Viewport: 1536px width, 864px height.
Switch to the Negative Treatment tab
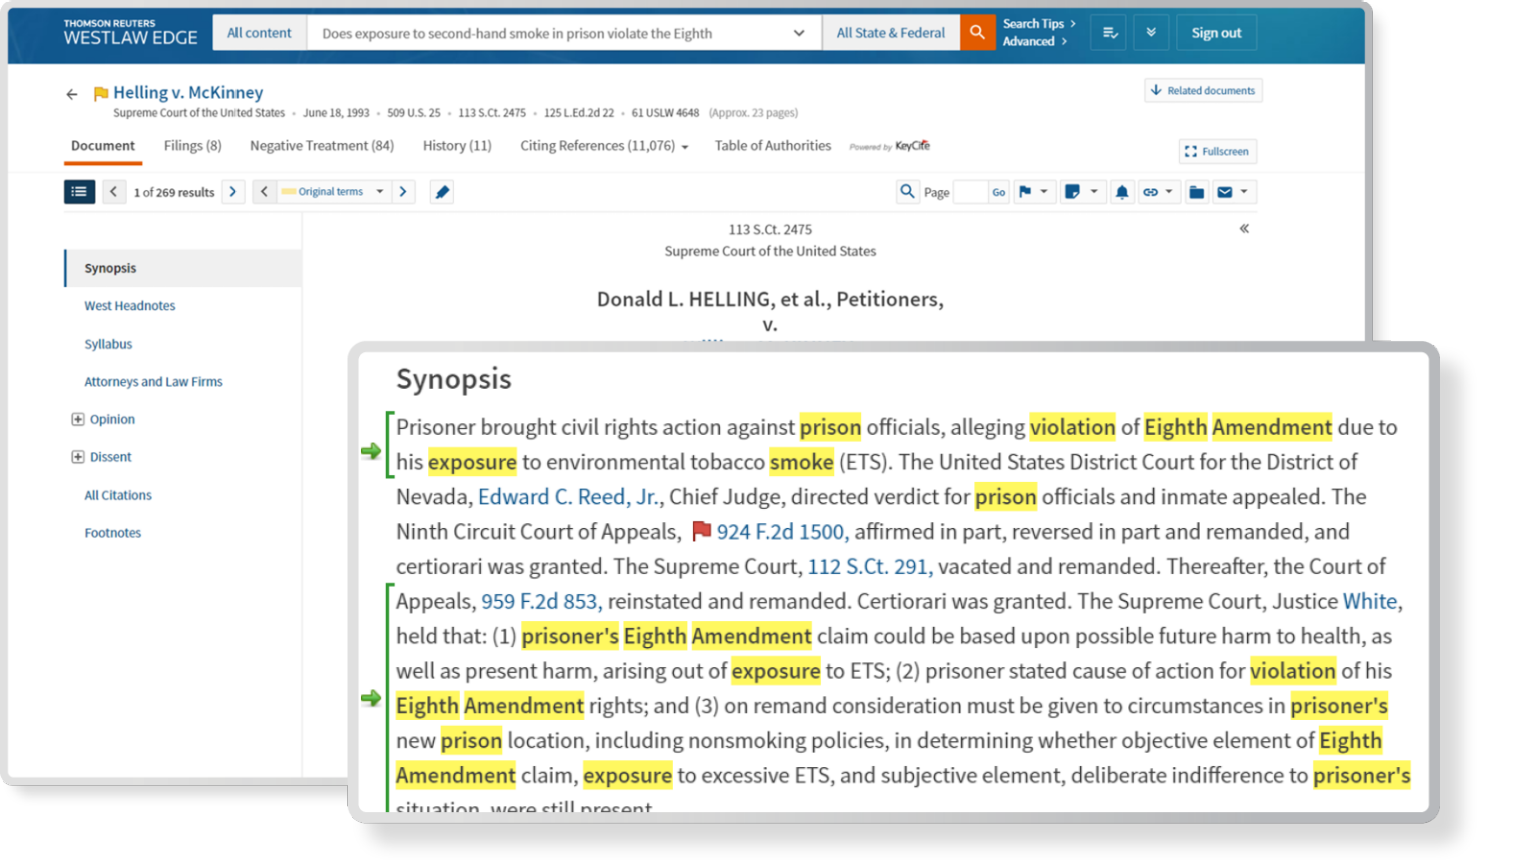[321, 146]
